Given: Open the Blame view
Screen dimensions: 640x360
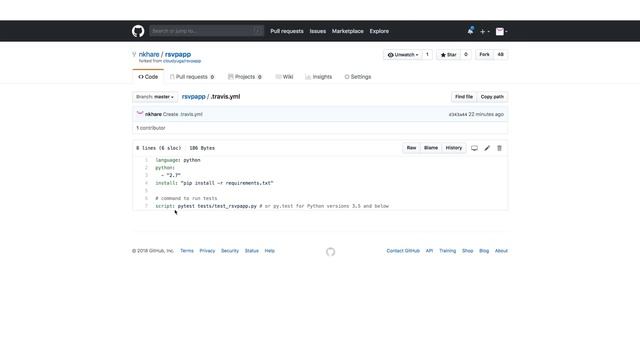Looking at the screenshot, I should click(431, 148).
